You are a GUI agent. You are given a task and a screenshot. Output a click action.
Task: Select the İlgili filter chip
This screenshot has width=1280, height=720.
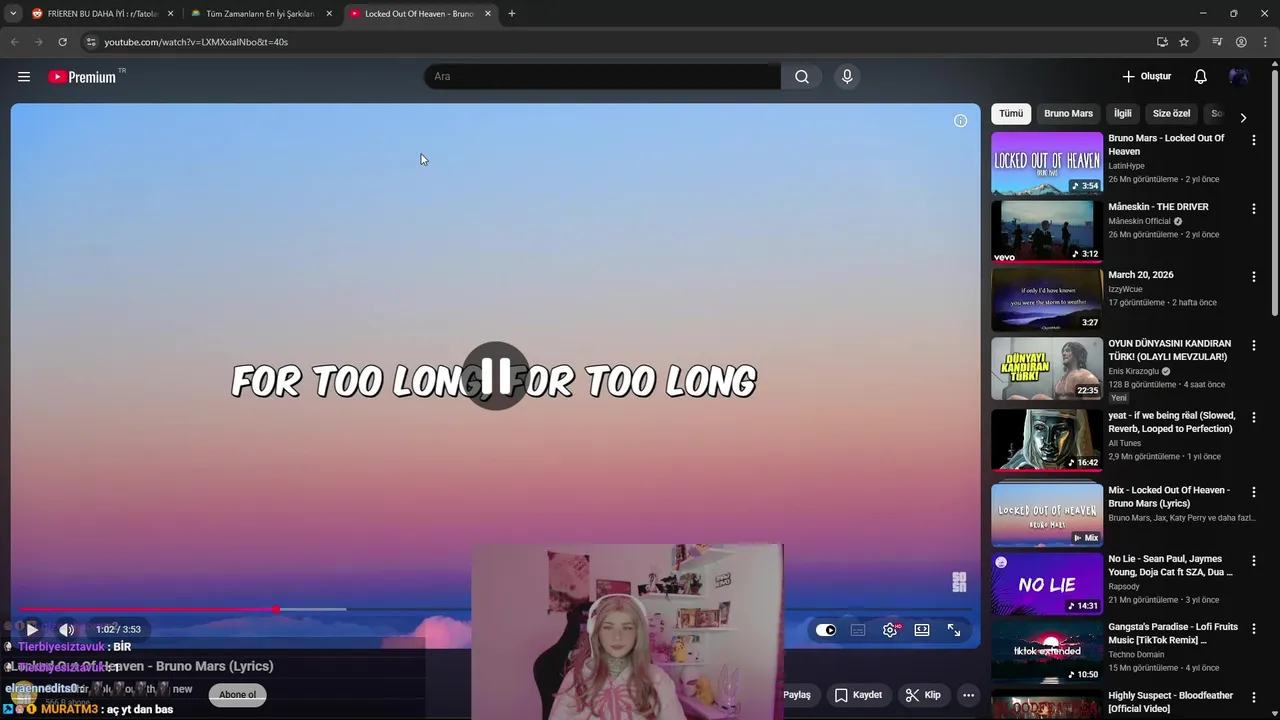coord(1122,114)
